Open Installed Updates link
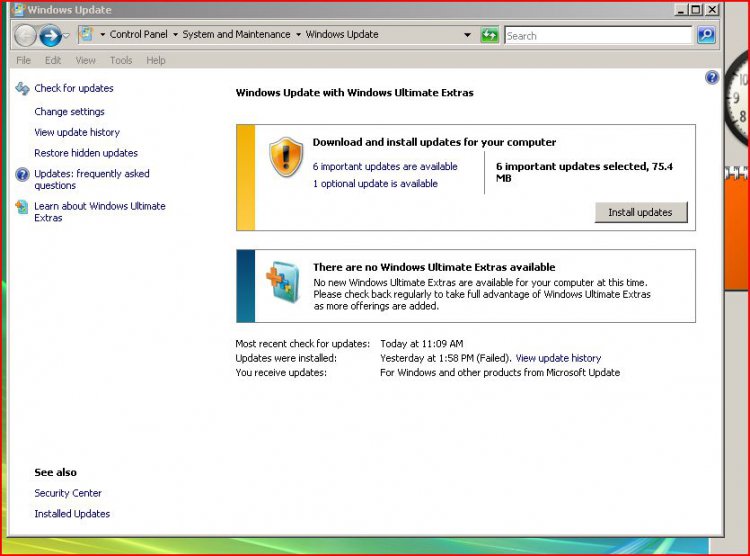This screenshot has width=750, height=556. [72, 513]
